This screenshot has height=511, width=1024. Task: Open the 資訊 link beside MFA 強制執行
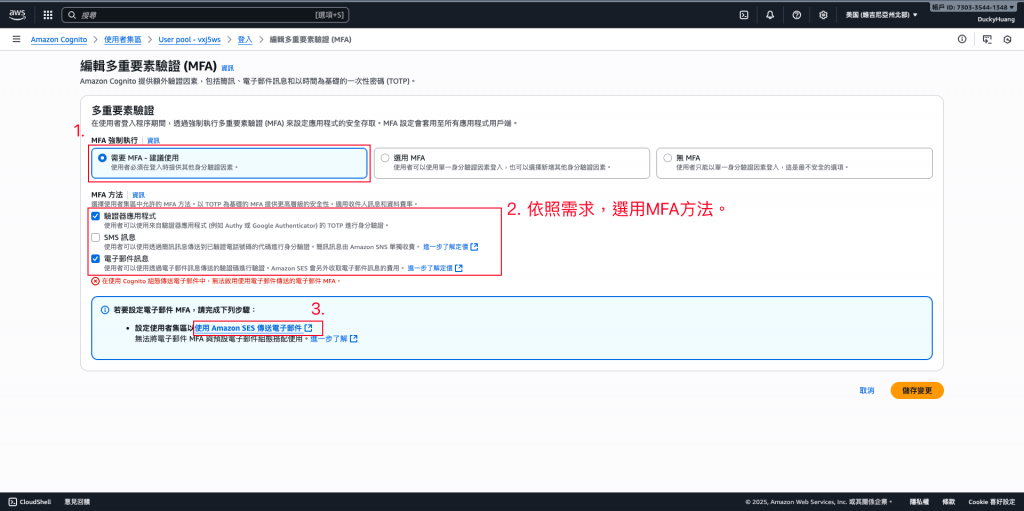coord(153,140)
